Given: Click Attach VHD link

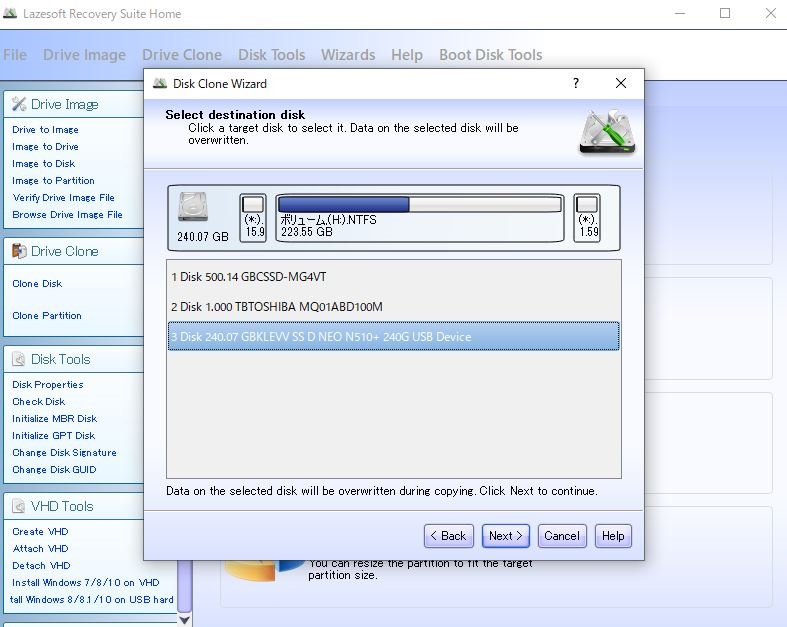Looking at the screenshot, I should [40, 549].
